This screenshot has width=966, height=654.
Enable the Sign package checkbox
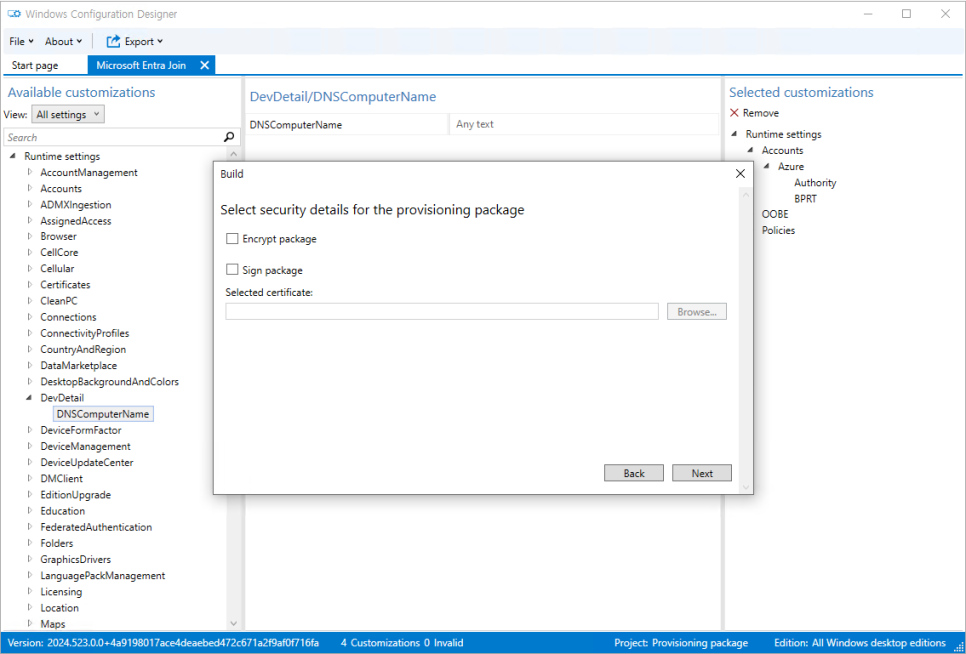click(x=232, y=270)
